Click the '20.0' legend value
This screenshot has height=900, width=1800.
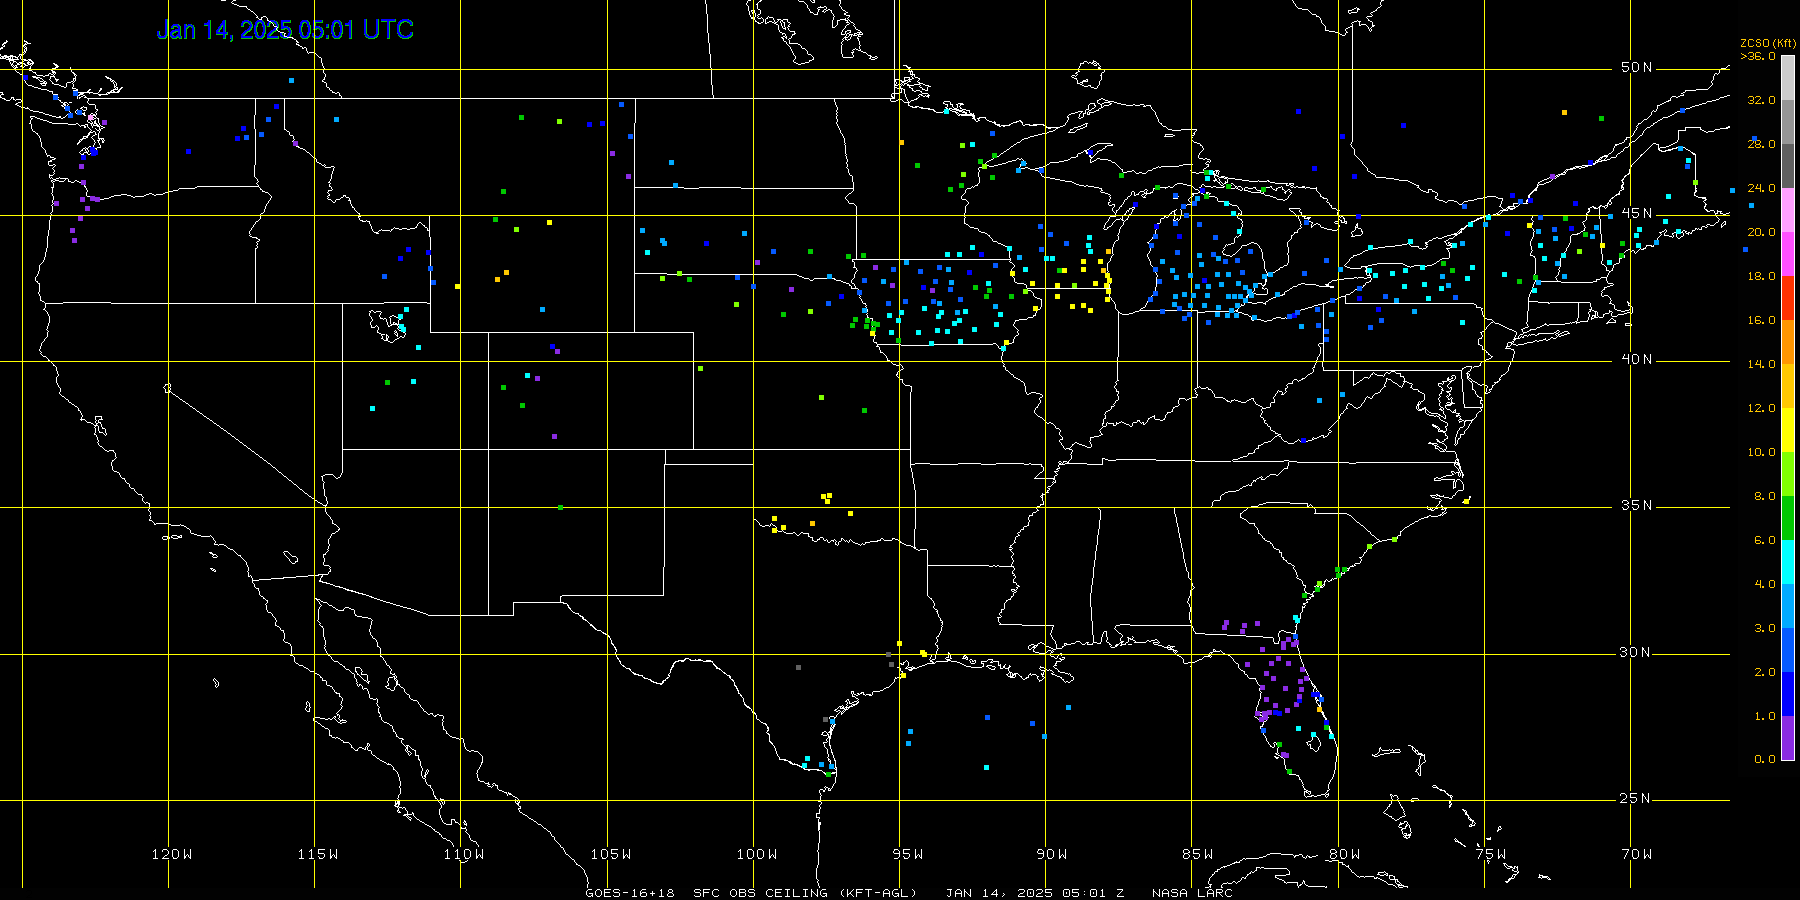1761,232
